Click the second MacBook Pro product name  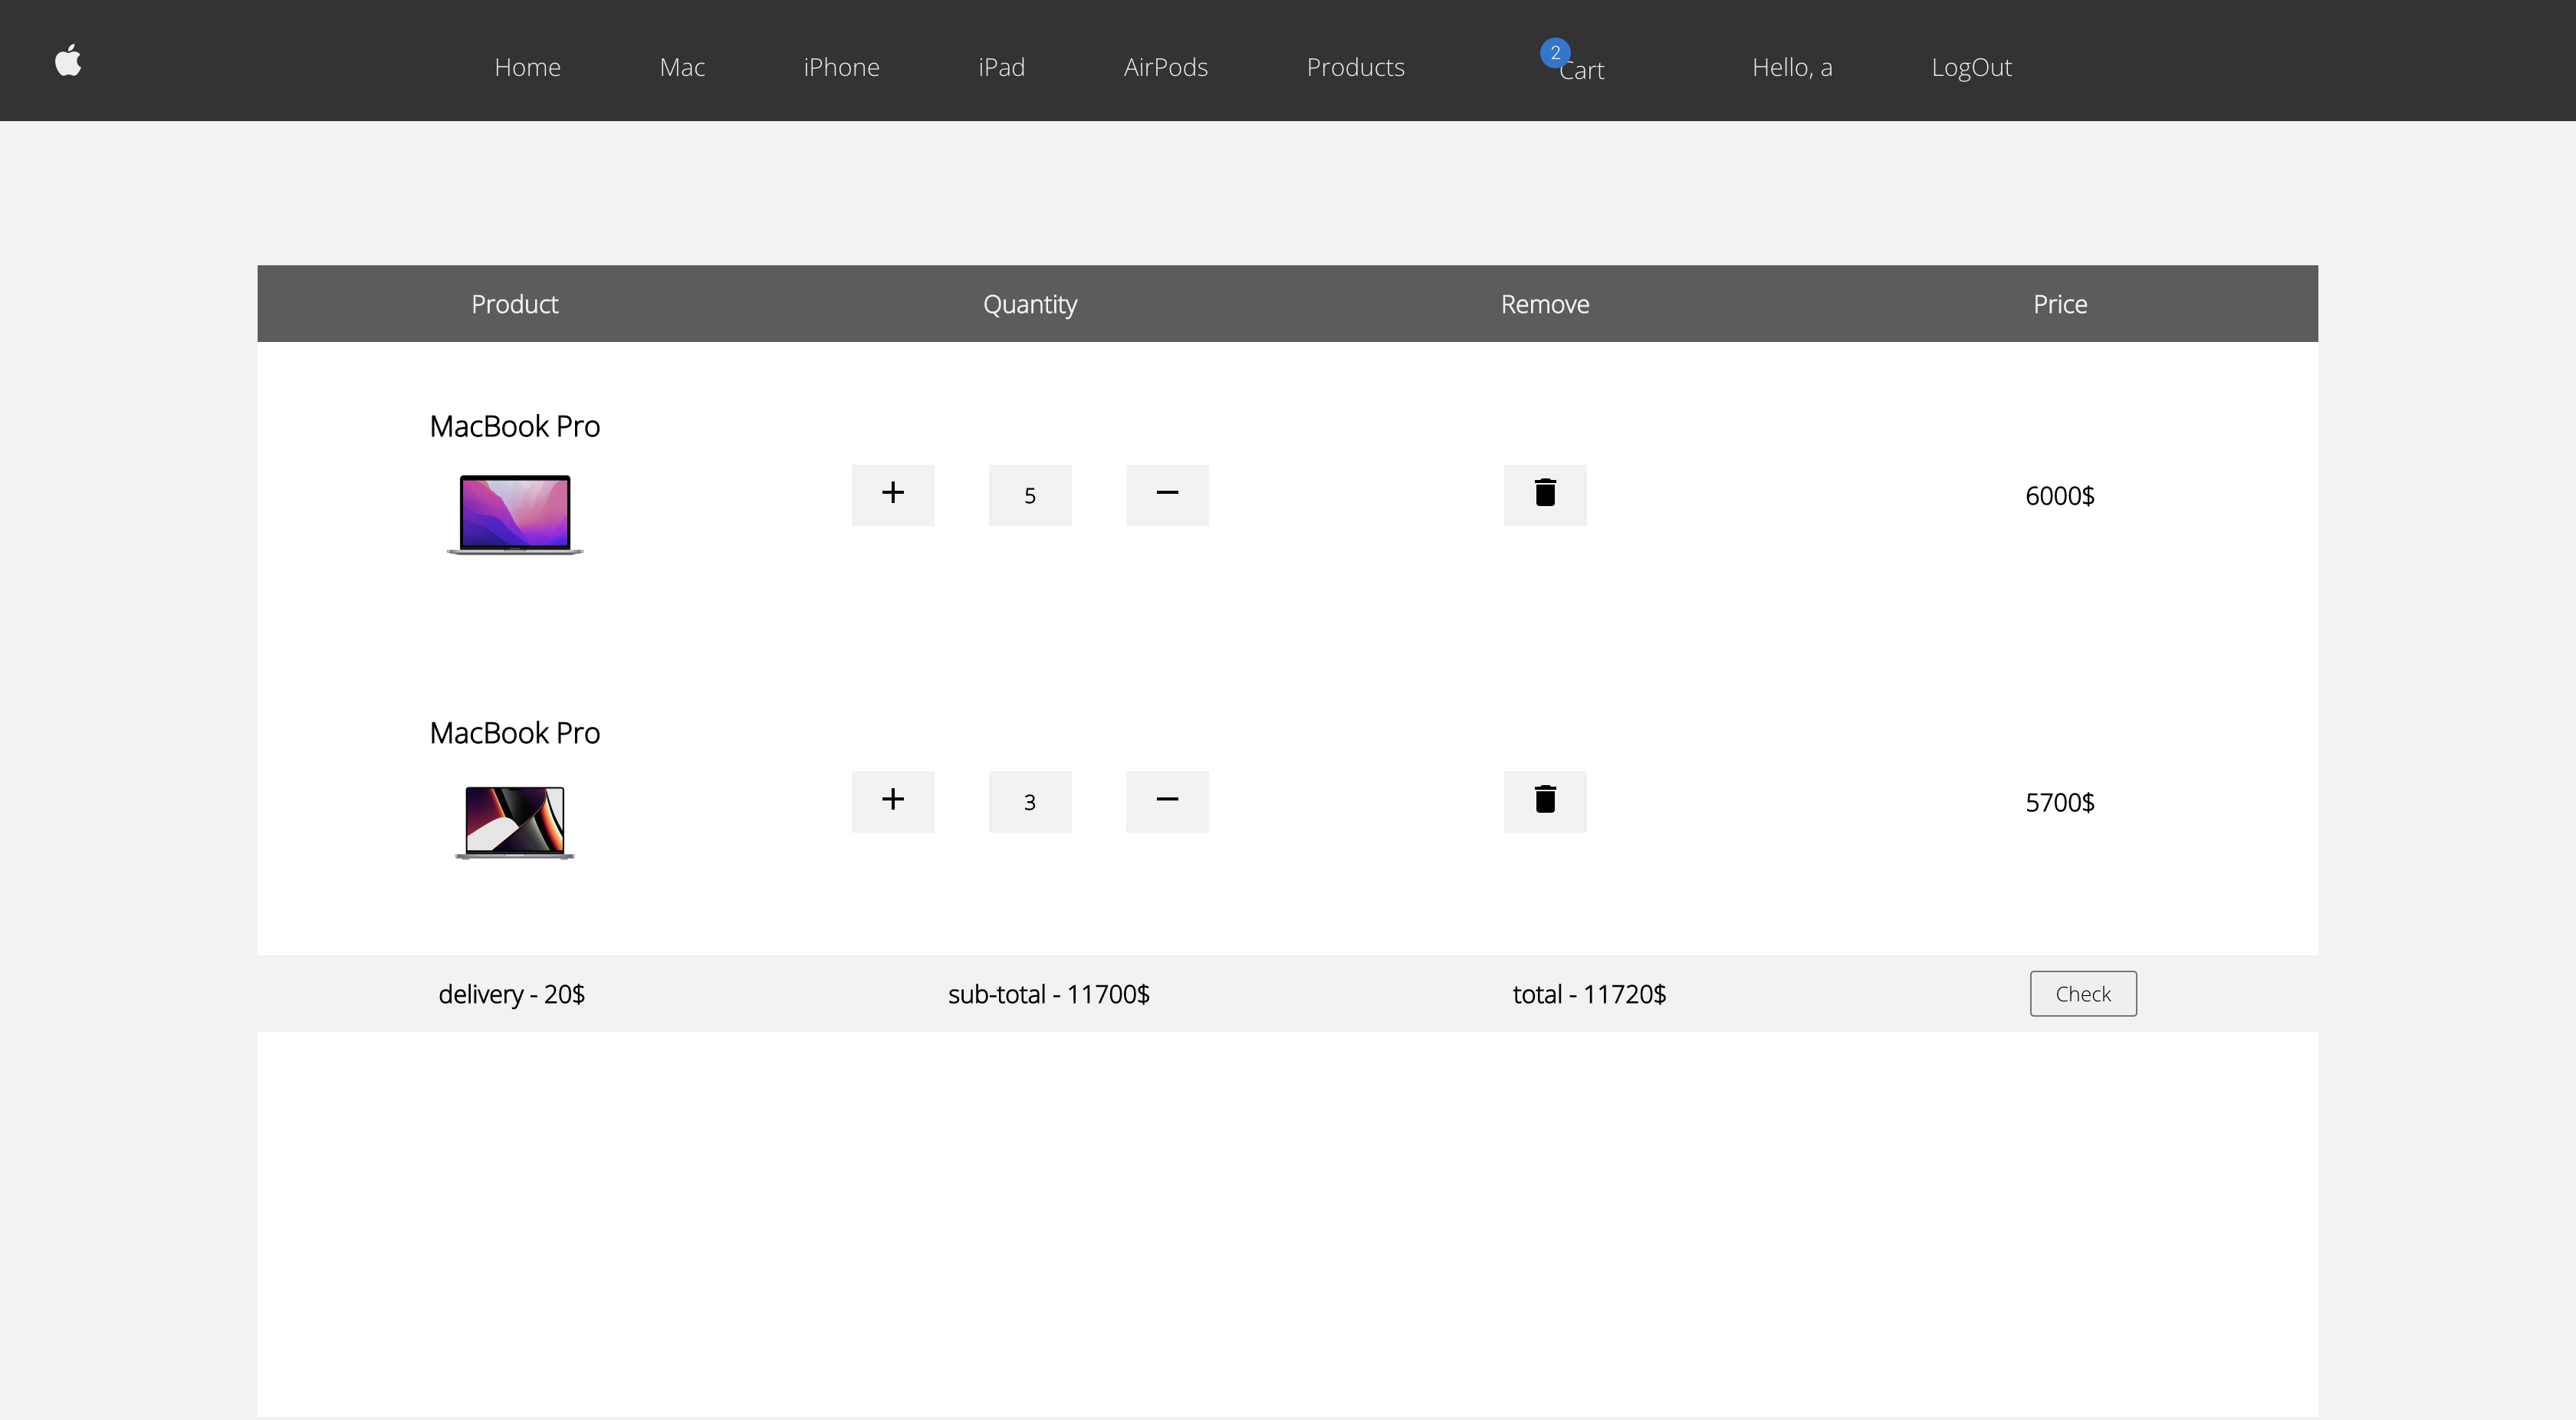point(515,733)
